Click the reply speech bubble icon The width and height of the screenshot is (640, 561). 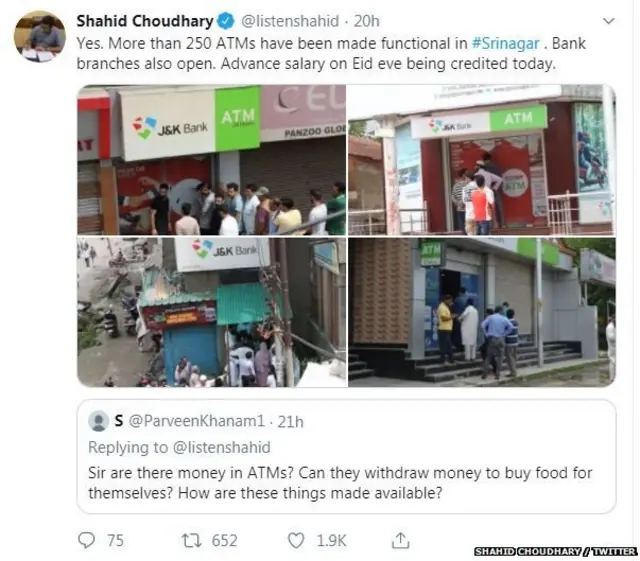point(86,540)
